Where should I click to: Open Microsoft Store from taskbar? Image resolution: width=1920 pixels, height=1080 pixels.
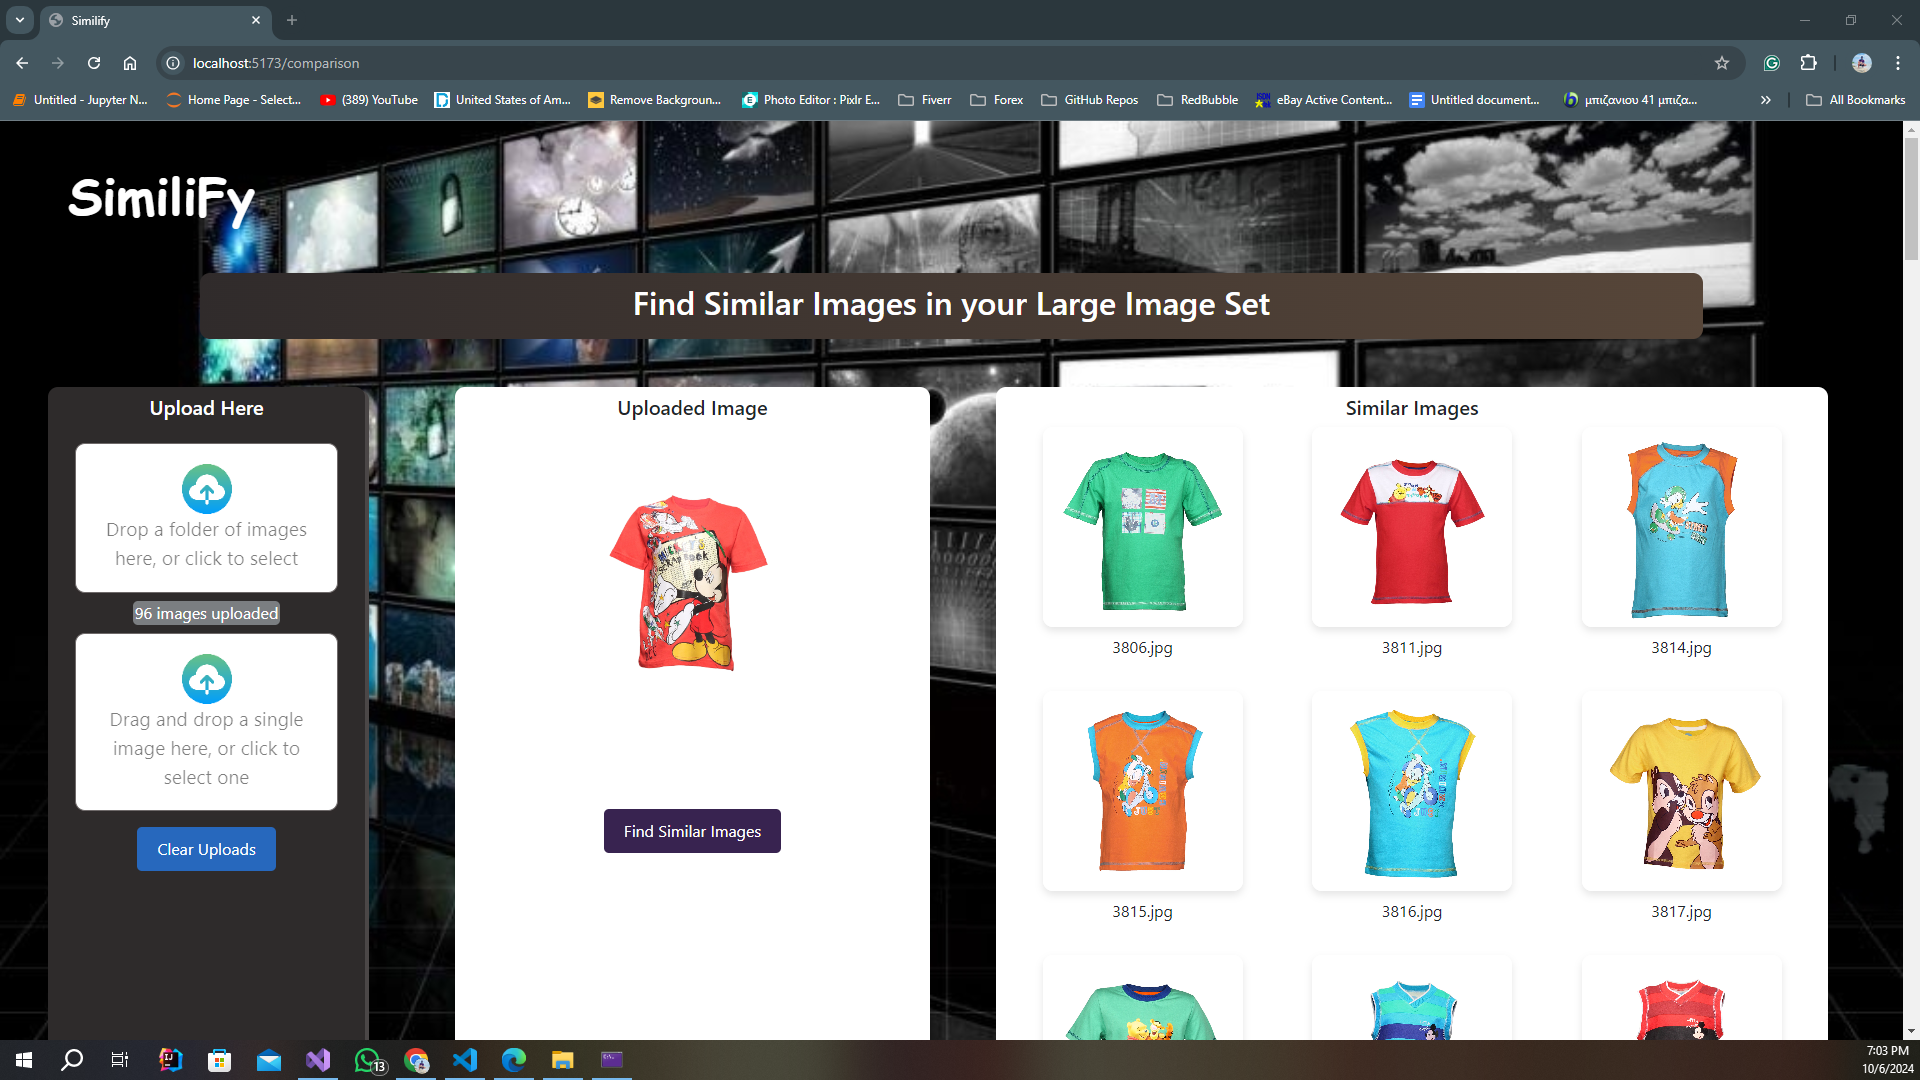(219, 1060)
